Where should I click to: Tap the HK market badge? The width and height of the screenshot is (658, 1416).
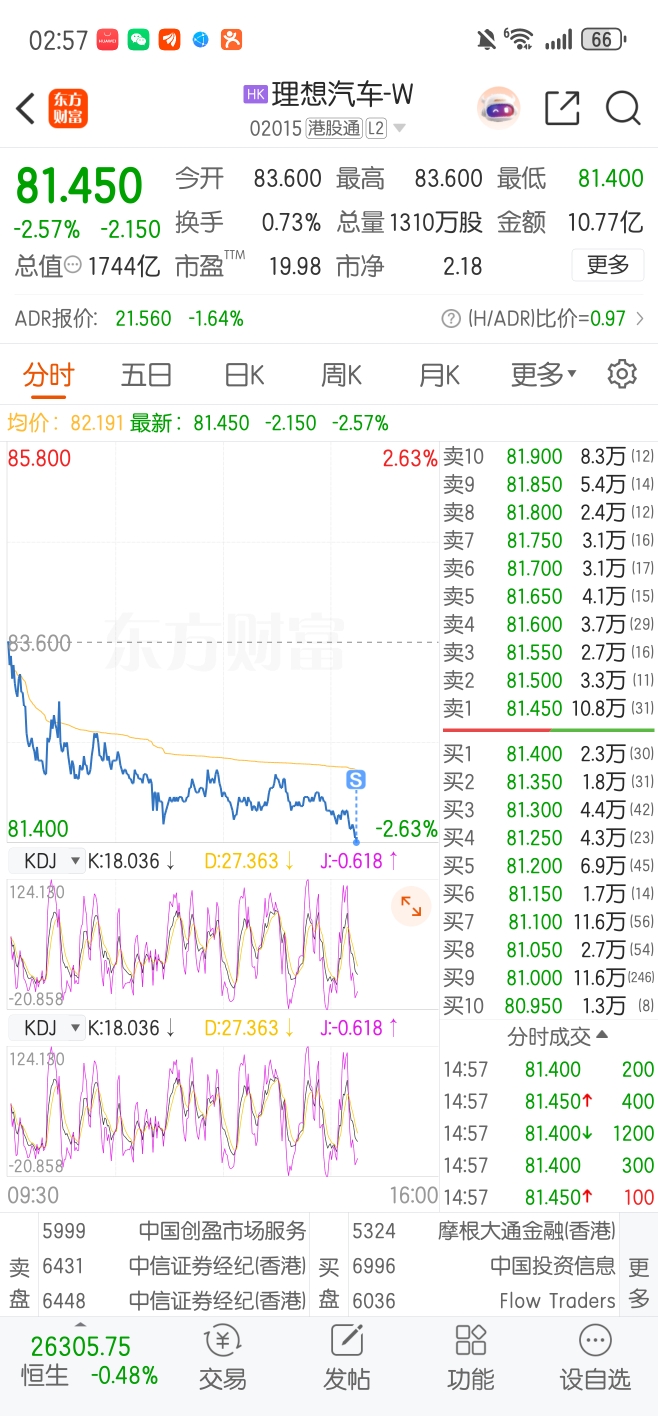[x=255, y=94]
